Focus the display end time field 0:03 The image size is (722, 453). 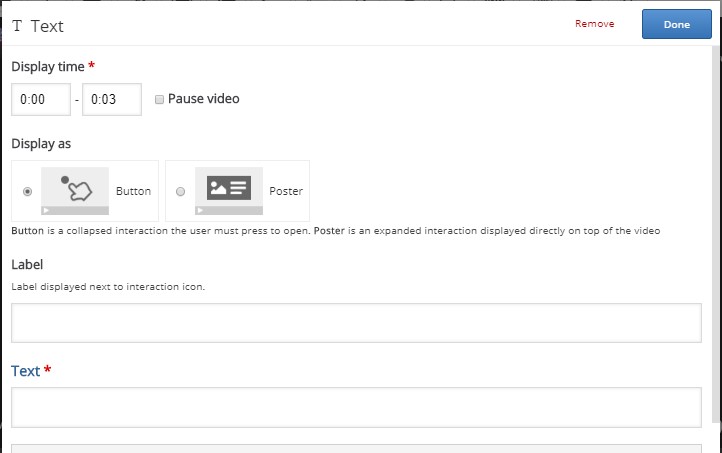pyautogui.click(x=111, y=100)
